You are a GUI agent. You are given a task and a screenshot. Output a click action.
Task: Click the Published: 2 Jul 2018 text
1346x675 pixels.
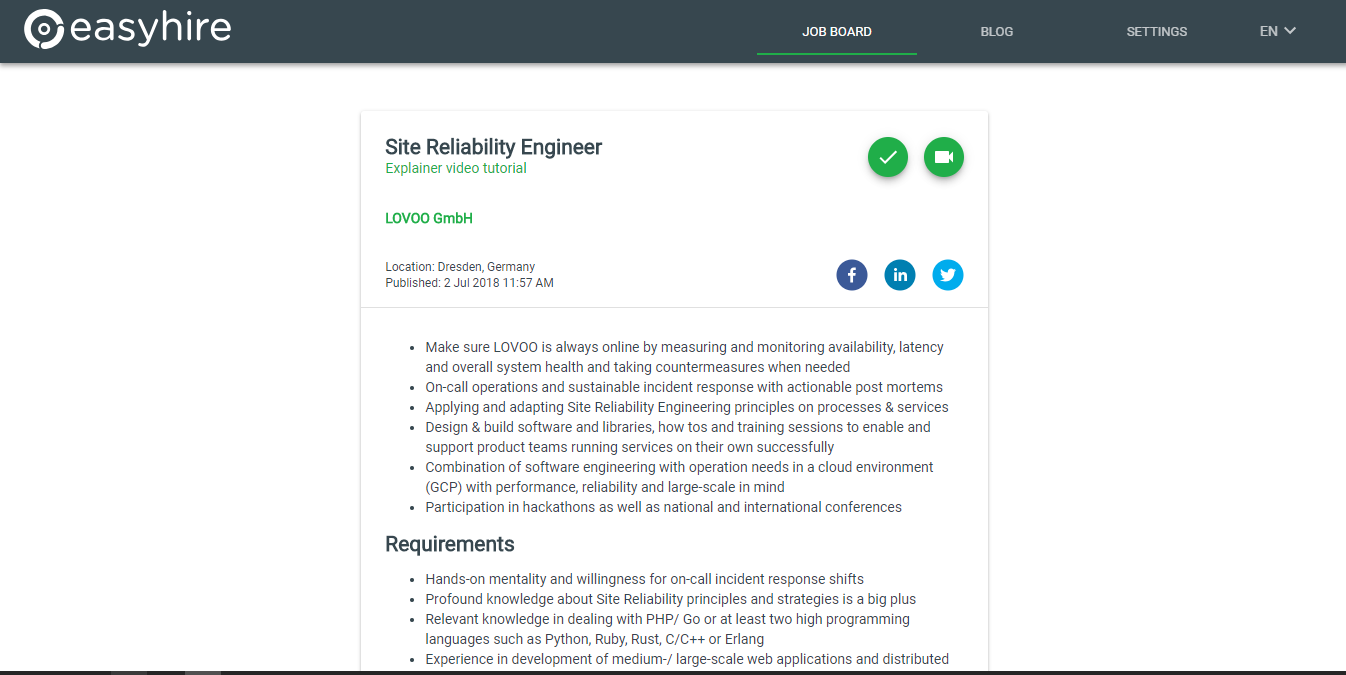(469, 283)
